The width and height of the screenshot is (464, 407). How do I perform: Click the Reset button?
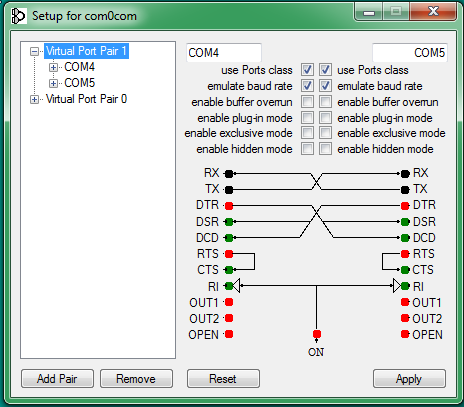(x=223, y=379)
